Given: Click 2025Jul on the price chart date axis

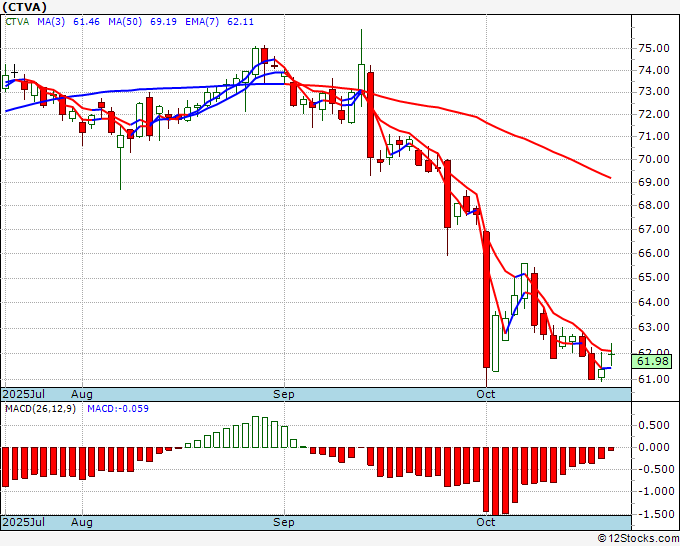Looking at the screenshot, I should [23, 394].
